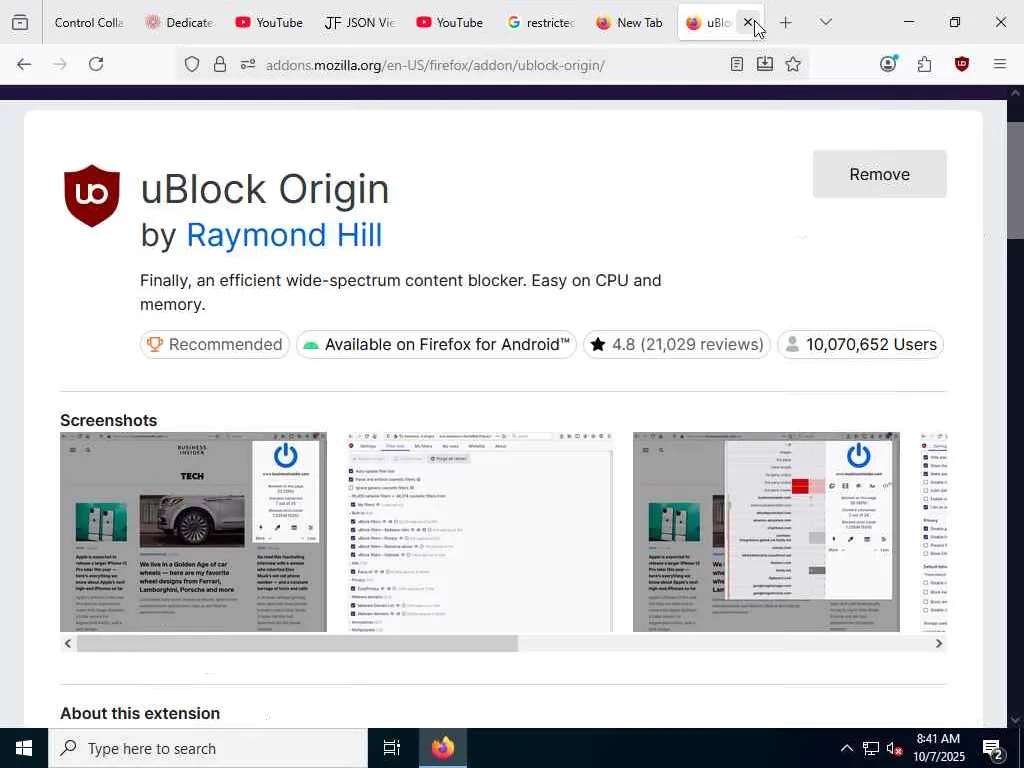
Task: Toggle Reader View icon
Action: pos(737,64)
